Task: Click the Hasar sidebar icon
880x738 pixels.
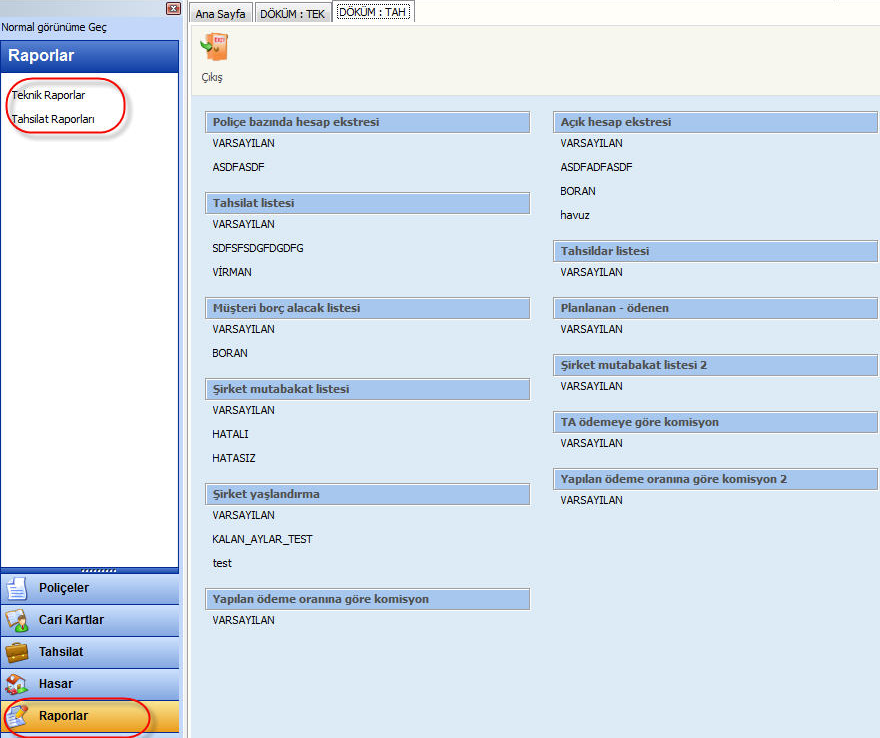Action: coord(17,684)
